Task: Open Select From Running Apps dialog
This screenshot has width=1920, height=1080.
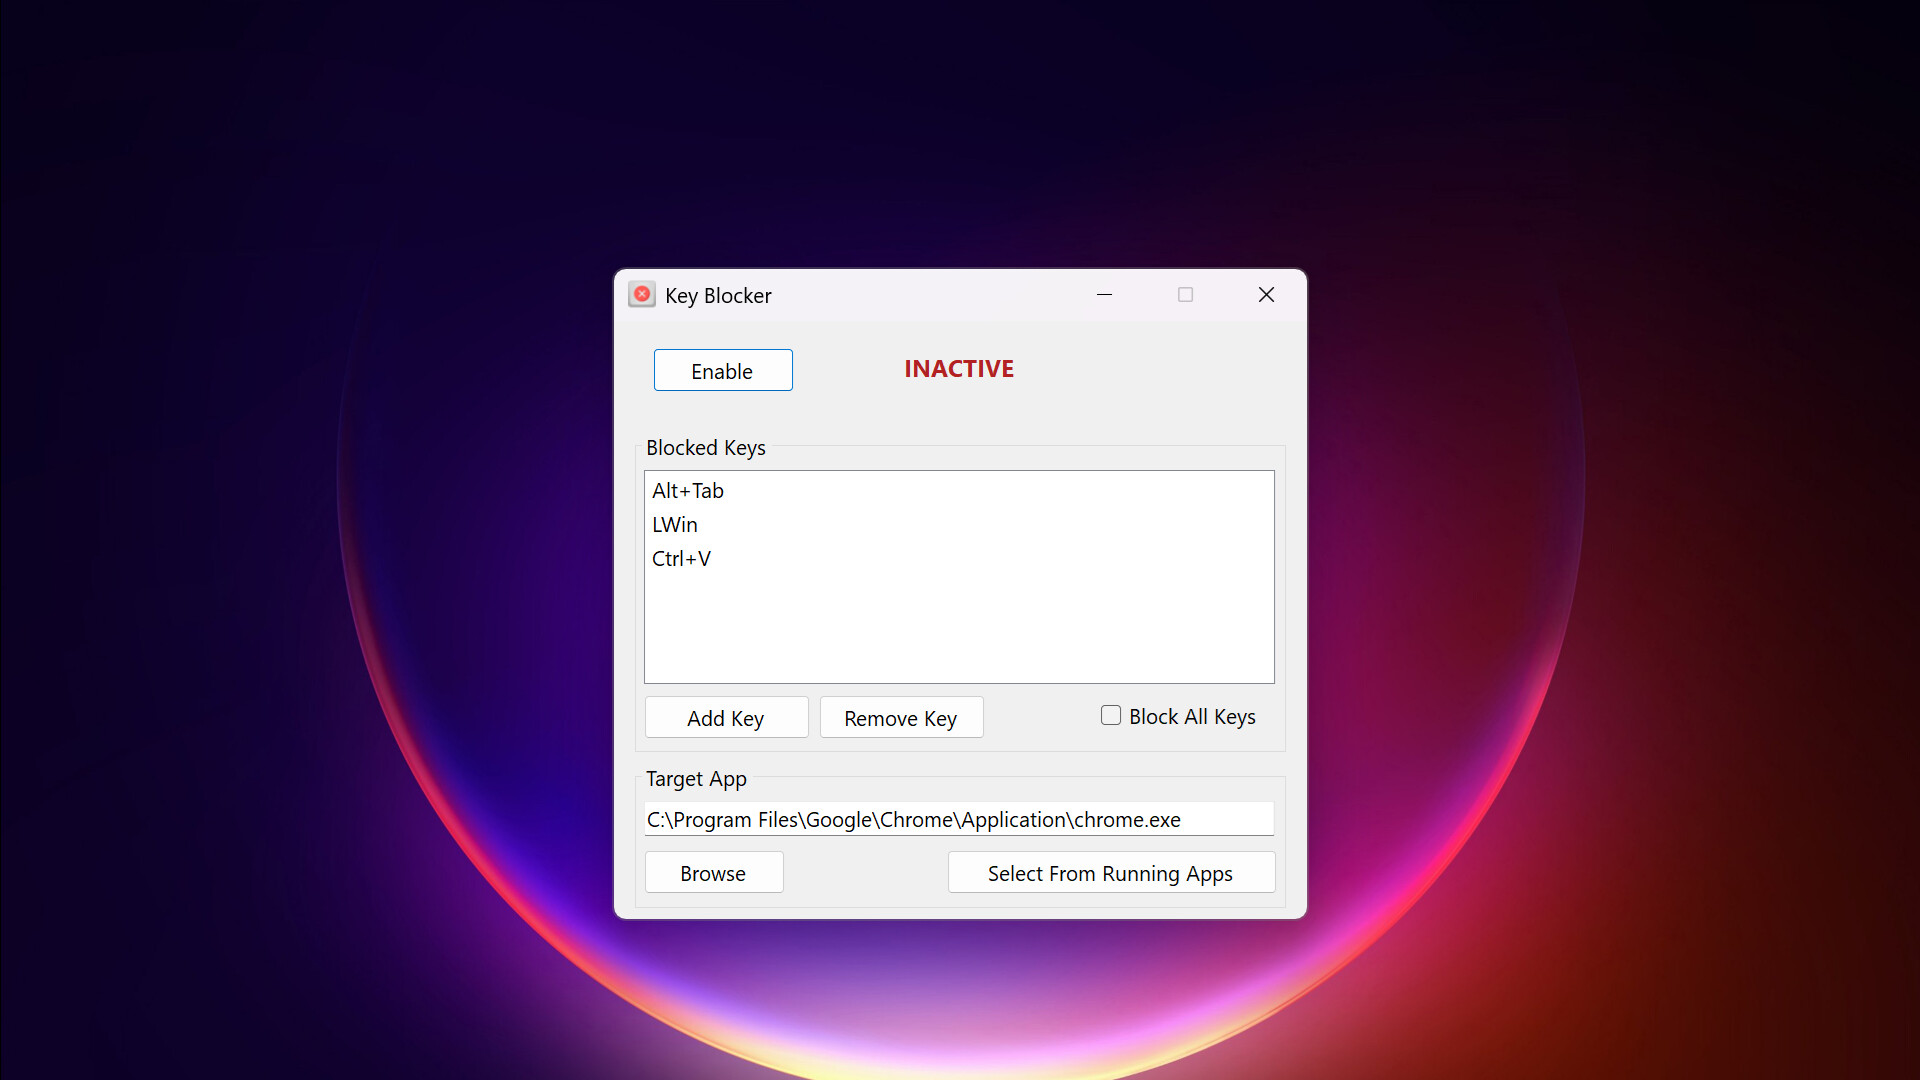Action: click(x=1110, y=872)
